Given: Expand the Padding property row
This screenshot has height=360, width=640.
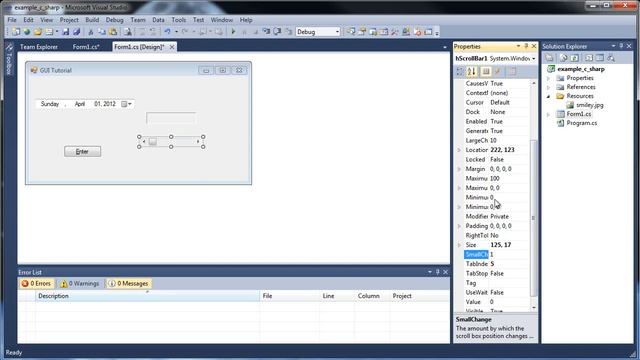Looking at the screenshot, I should pyautogui.click(x=459, y=226).
